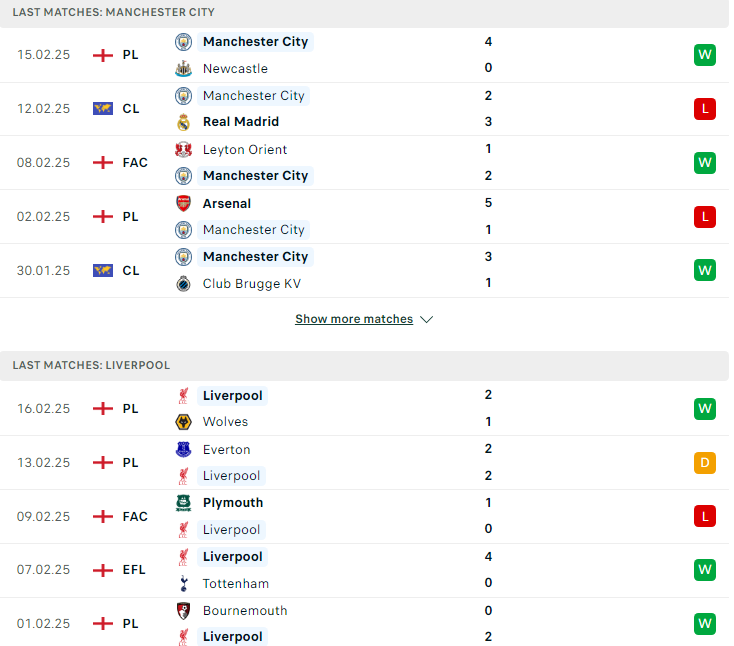Click the Club Brugge KV crest icon
Viewport: 734px width, 646px height.
click(x=184, y=284)
